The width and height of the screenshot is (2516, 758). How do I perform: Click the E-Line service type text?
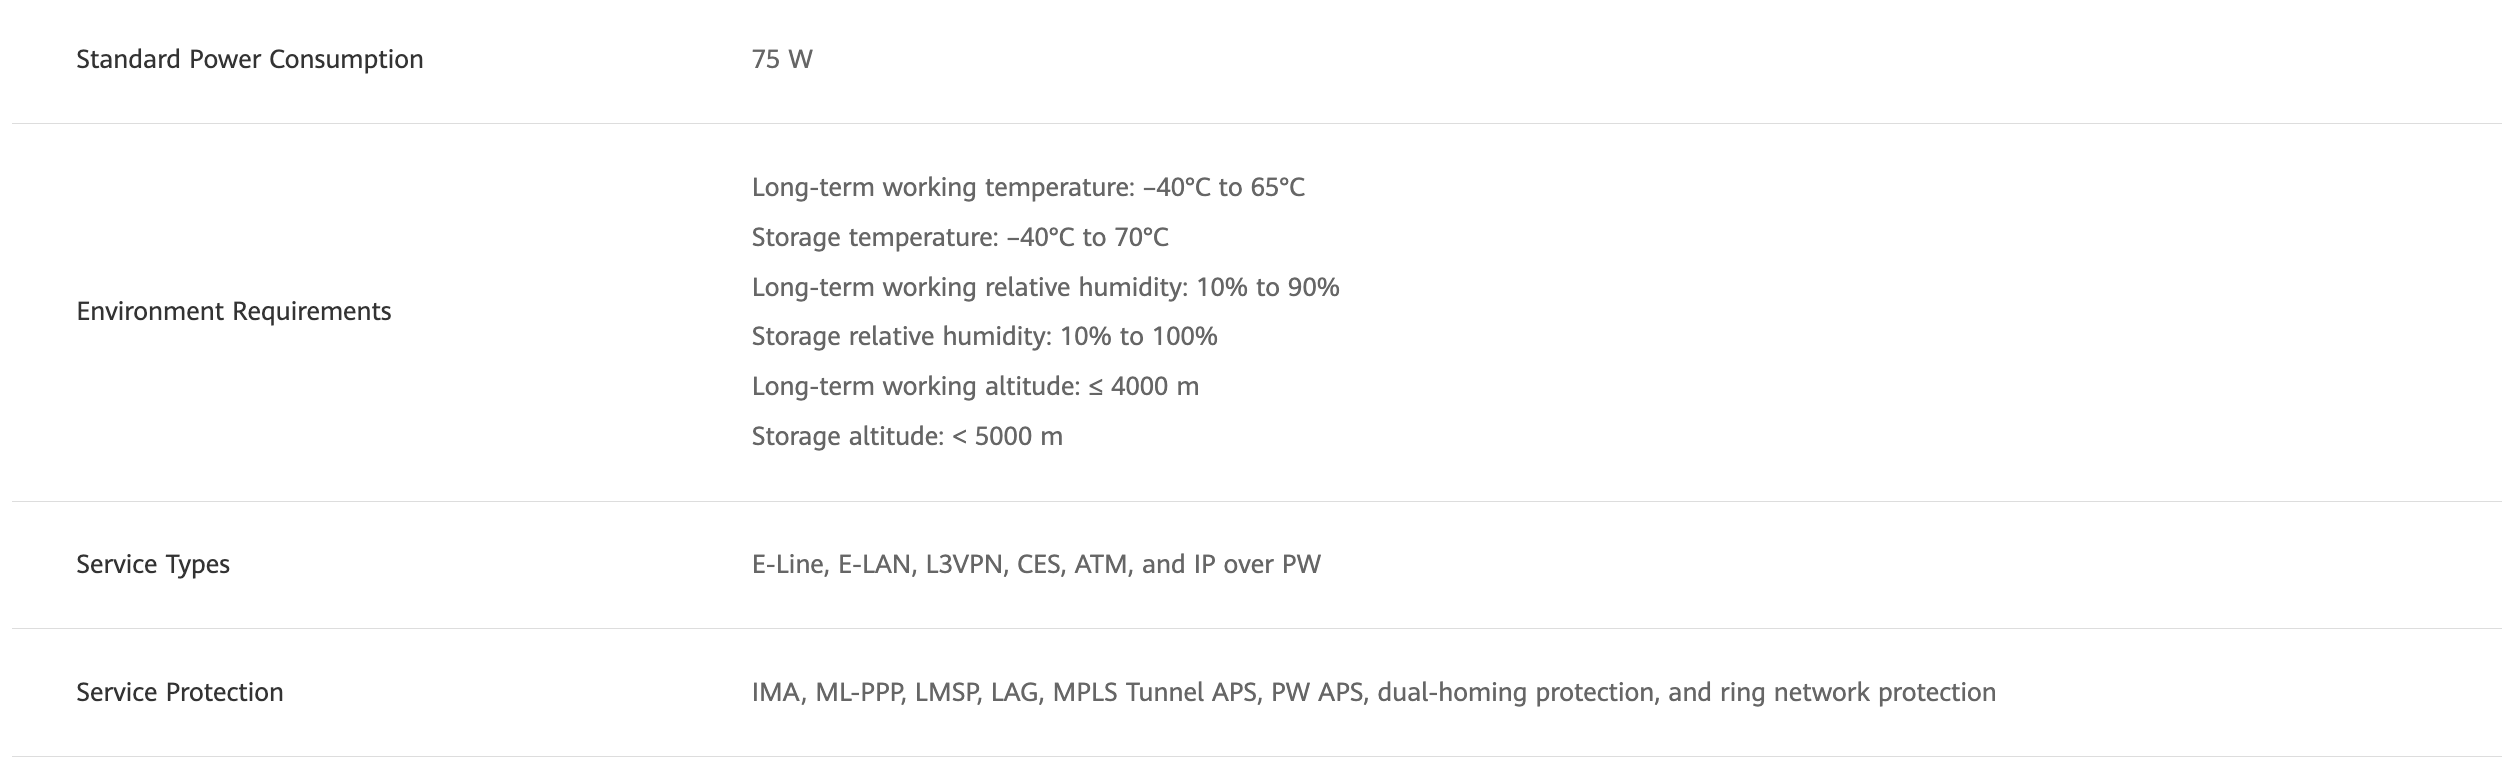pos(789,565)
